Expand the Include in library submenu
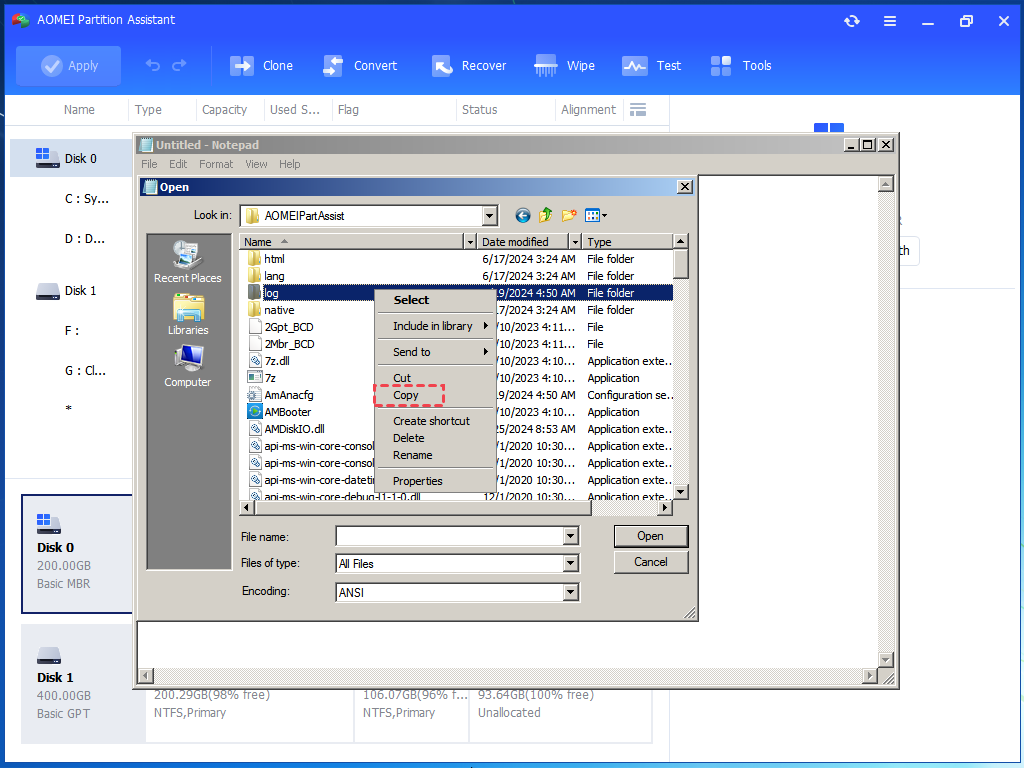This screenshot has width=1024, height=768. click(436, 326)
